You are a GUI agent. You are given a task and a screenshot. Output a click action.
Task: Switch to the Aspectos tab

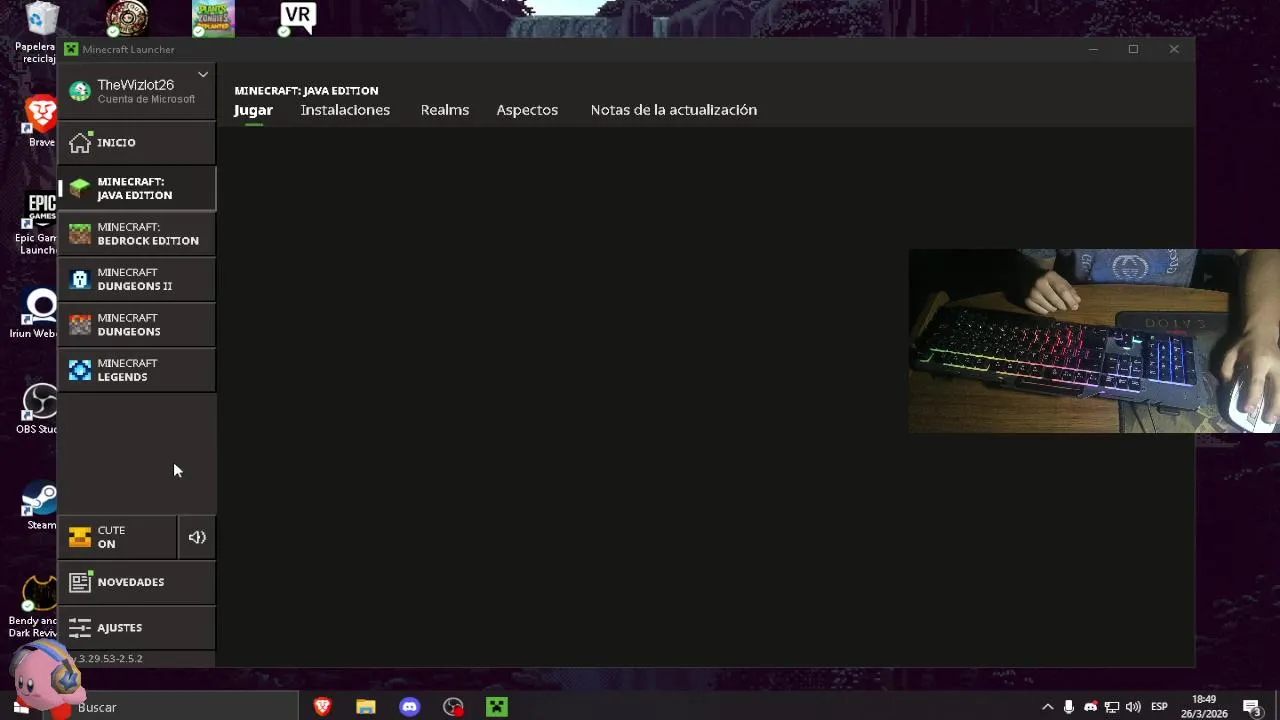click(527, 110)
